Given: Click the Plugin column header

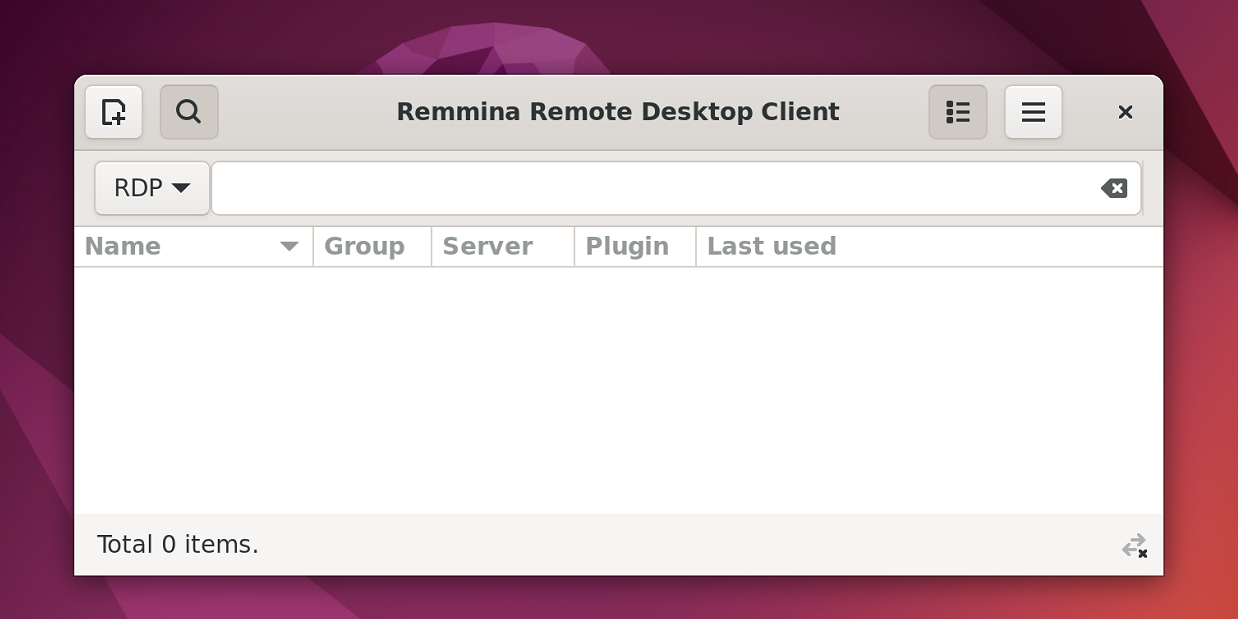Looking at the screenshot, I should pyautogui.click(x=628, y=246).
